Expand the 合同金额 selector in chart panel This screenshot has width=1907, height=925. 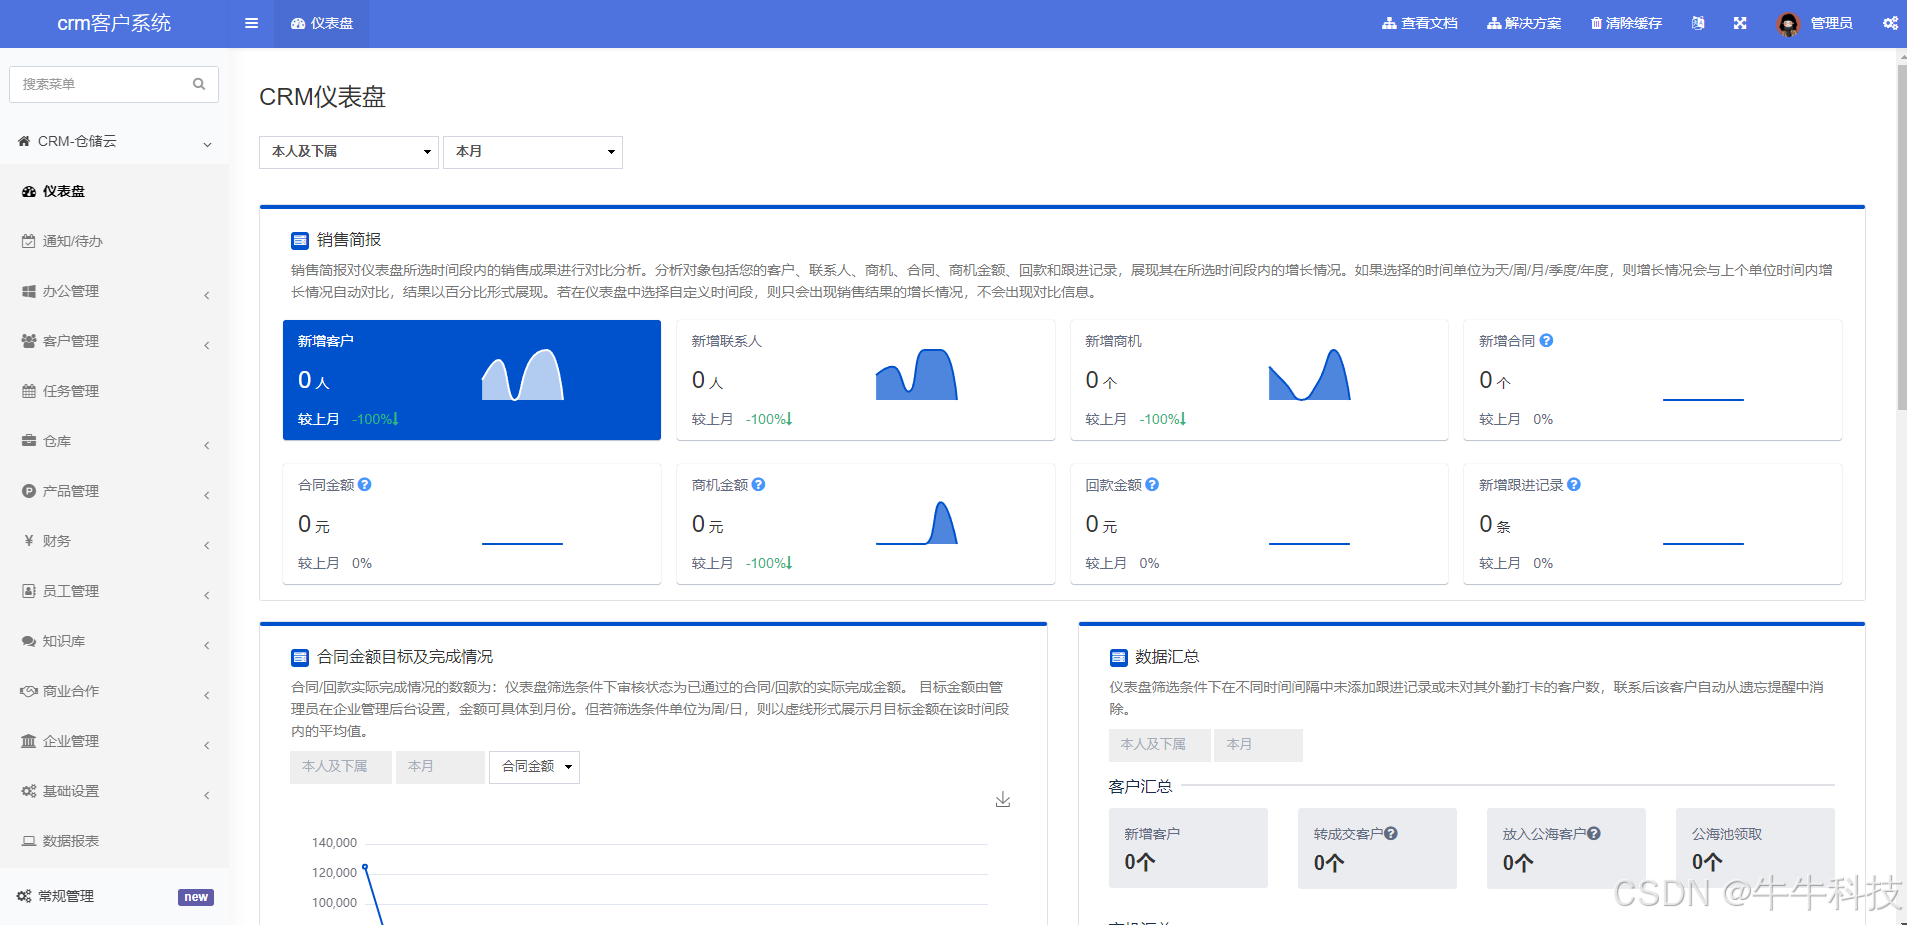(533, 766)
